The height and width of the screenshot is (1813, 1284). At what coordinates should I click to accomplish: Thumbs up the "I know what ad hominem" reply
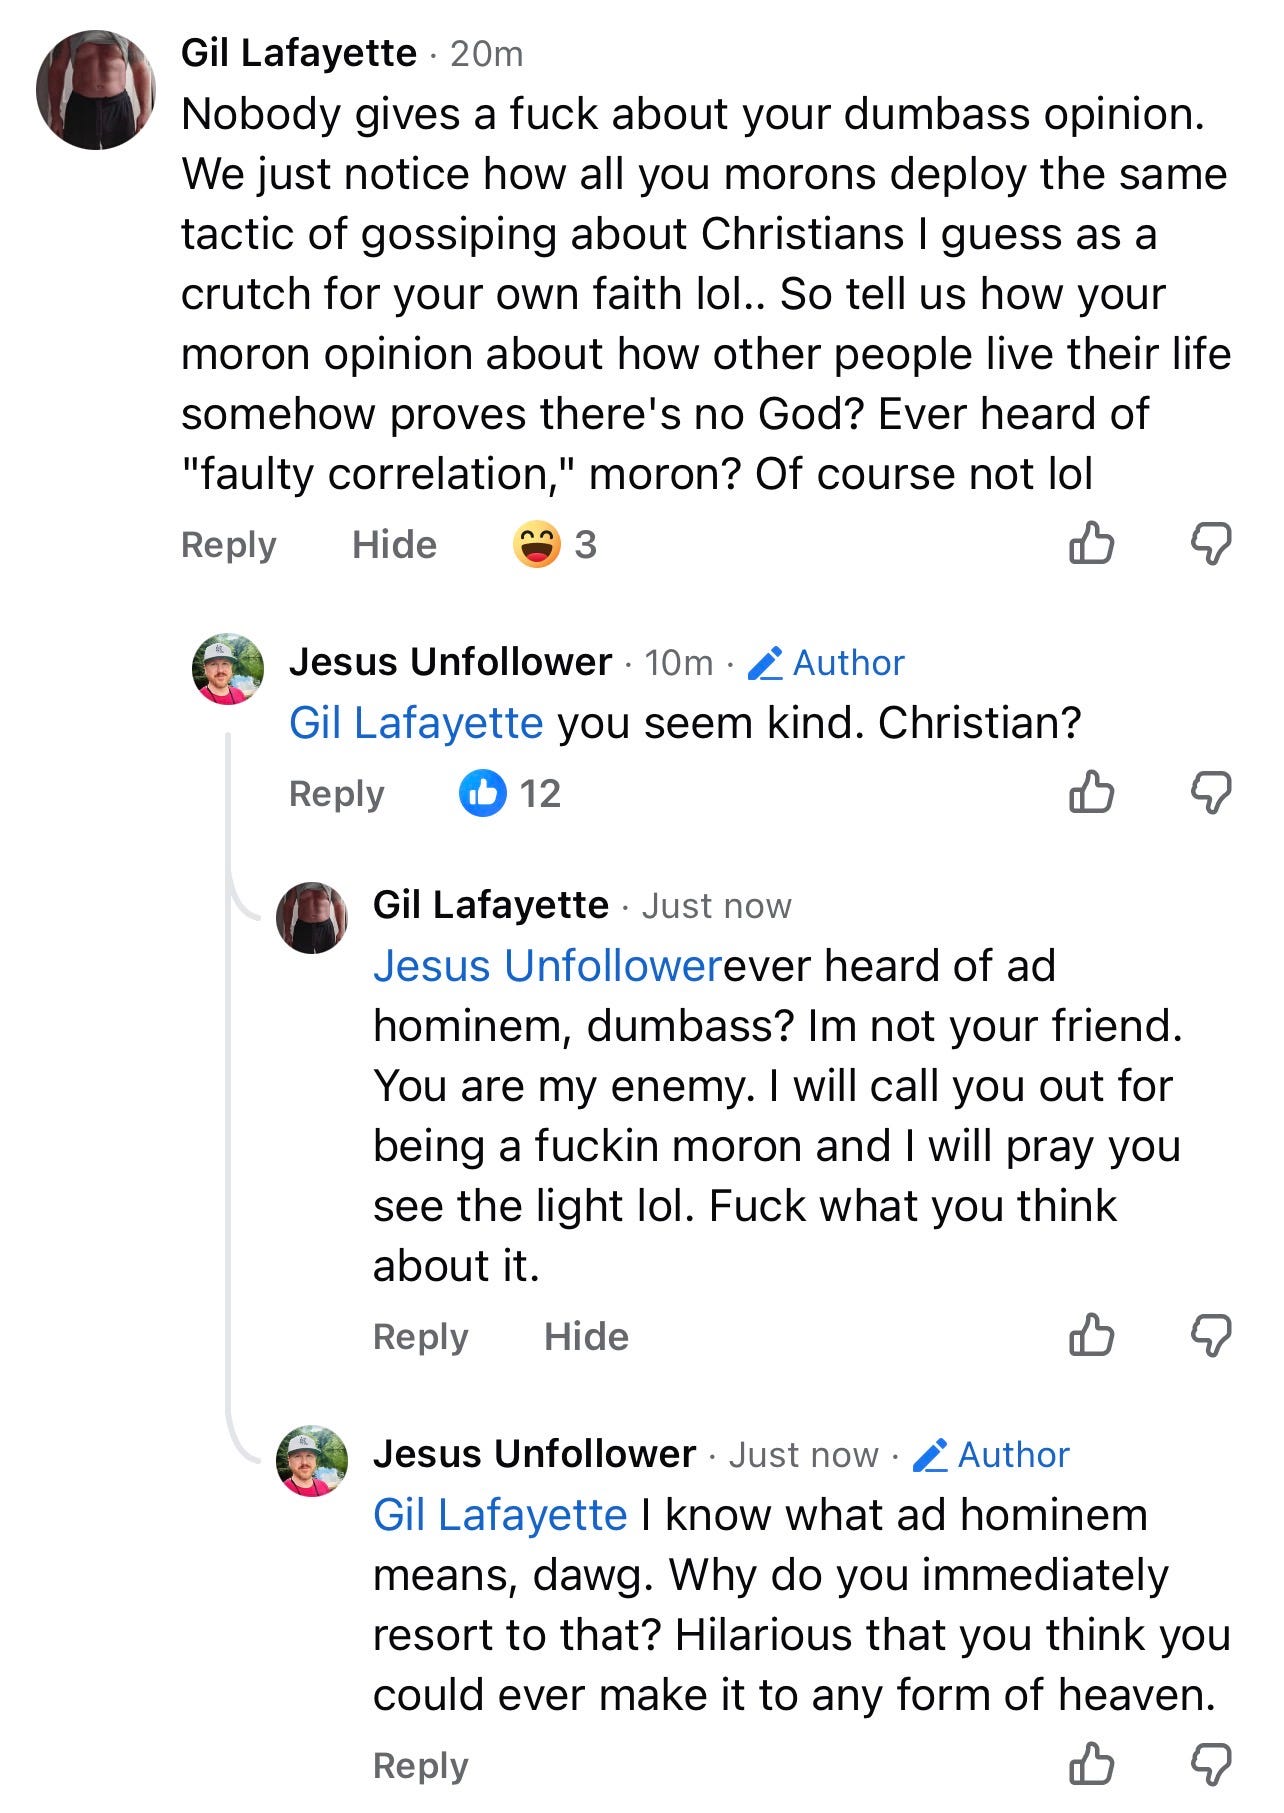tap(1091, 1764)
